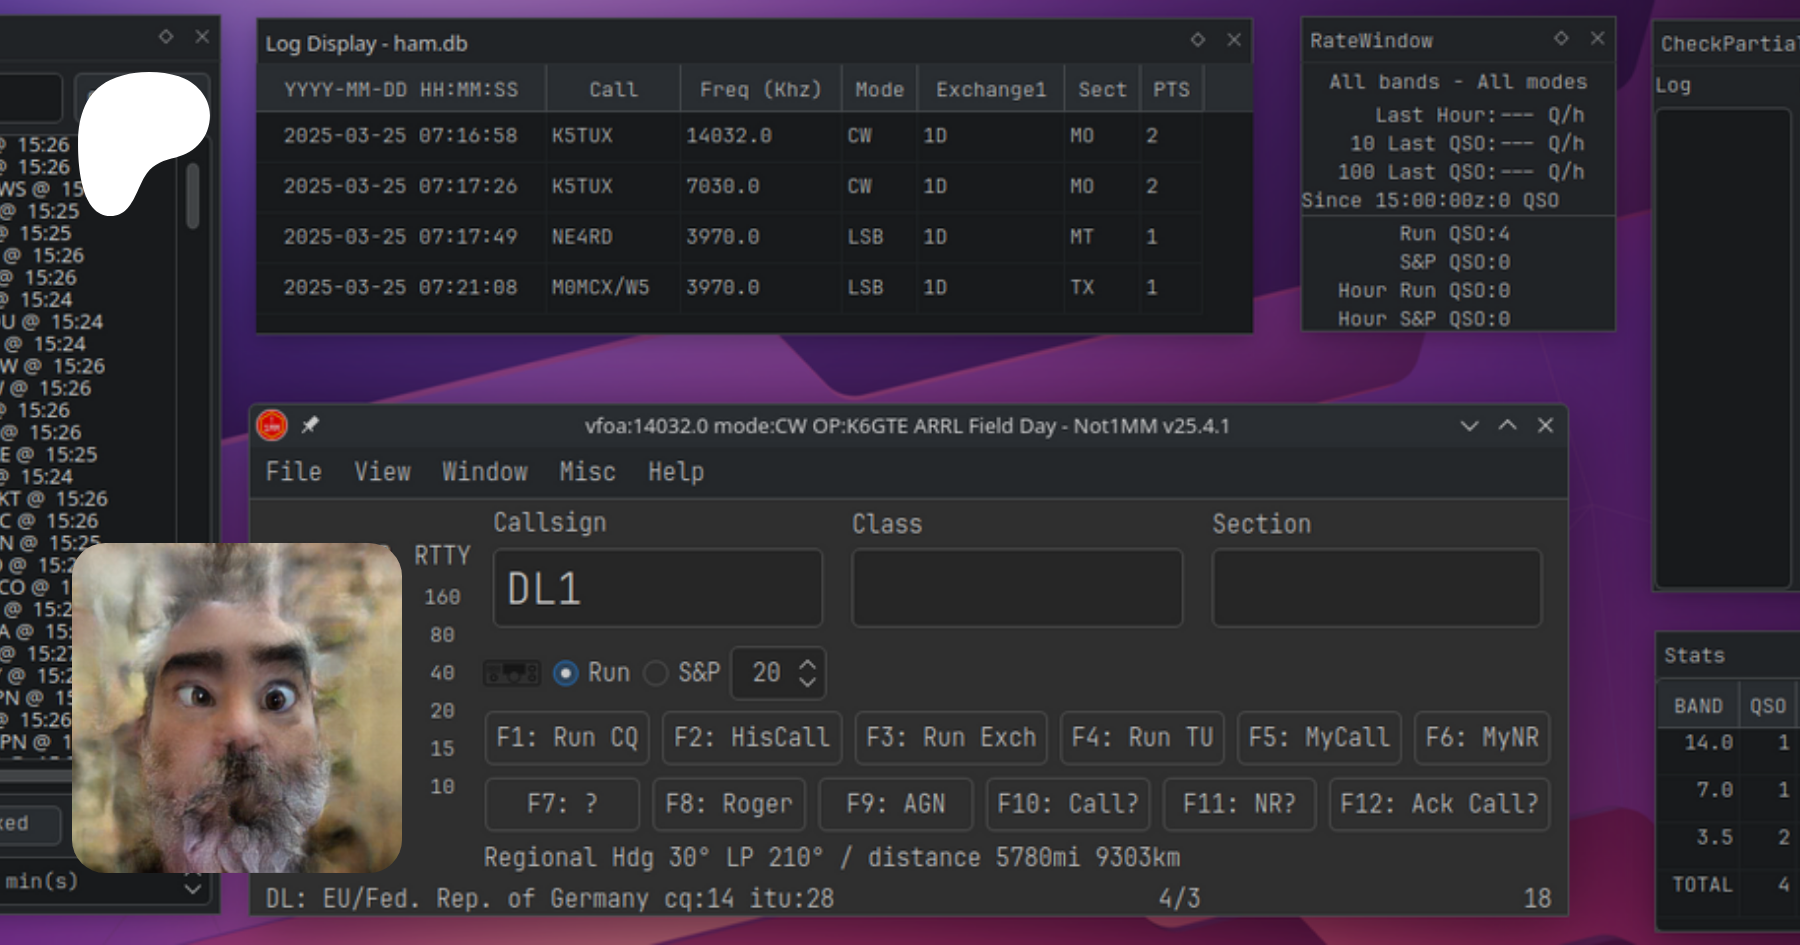Roll up the Not1MM window with chevron-up

point(1507,426)
